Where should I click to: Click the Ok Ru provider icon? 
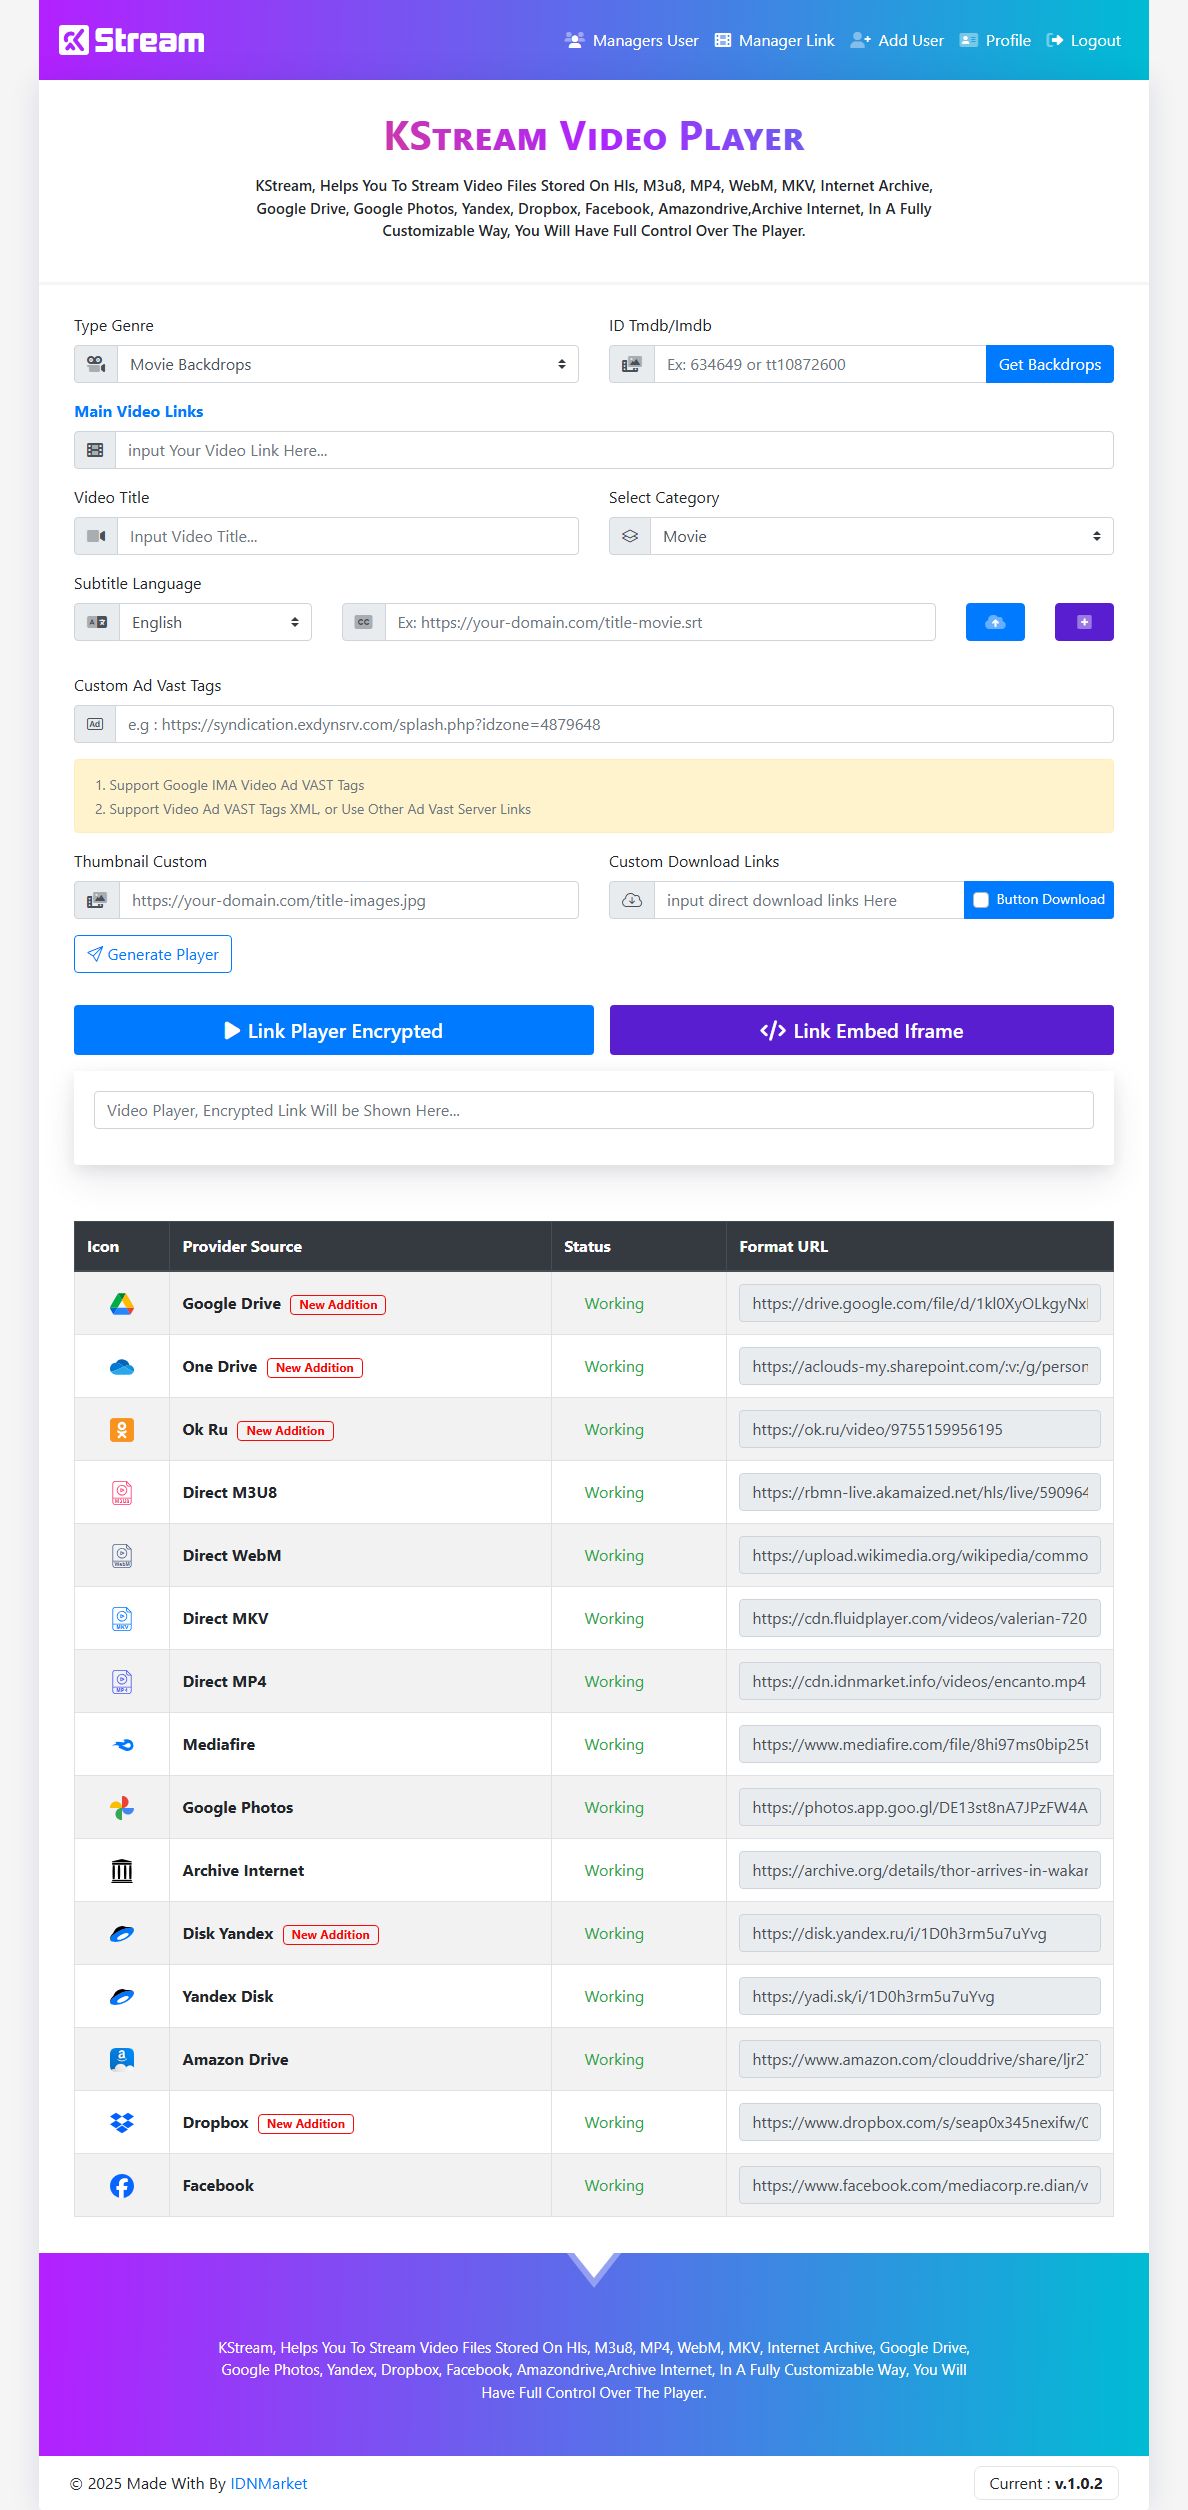(122, 1430)
